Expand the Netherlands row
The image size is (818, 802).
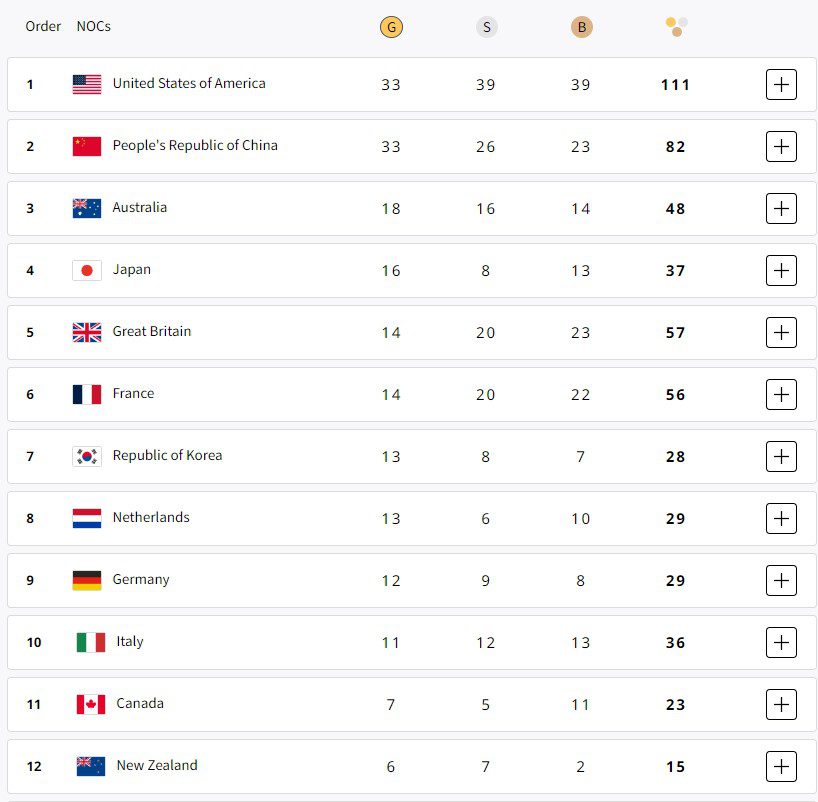click(x=781, y=519)
